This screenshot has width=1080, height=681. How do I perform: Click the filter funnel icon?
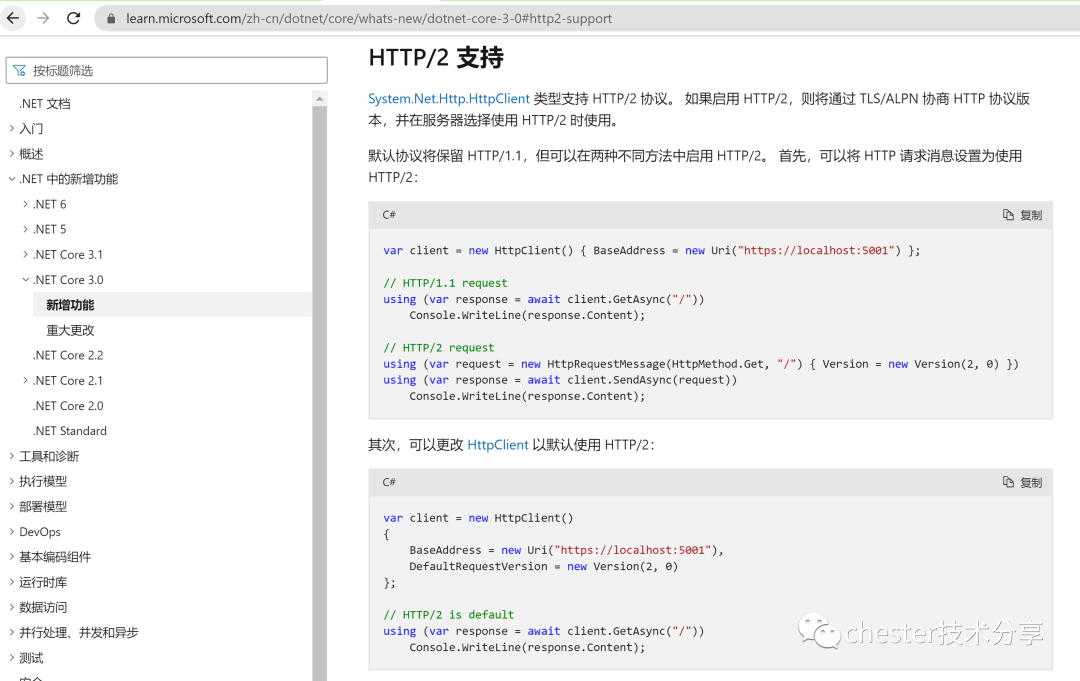[19, 70]
